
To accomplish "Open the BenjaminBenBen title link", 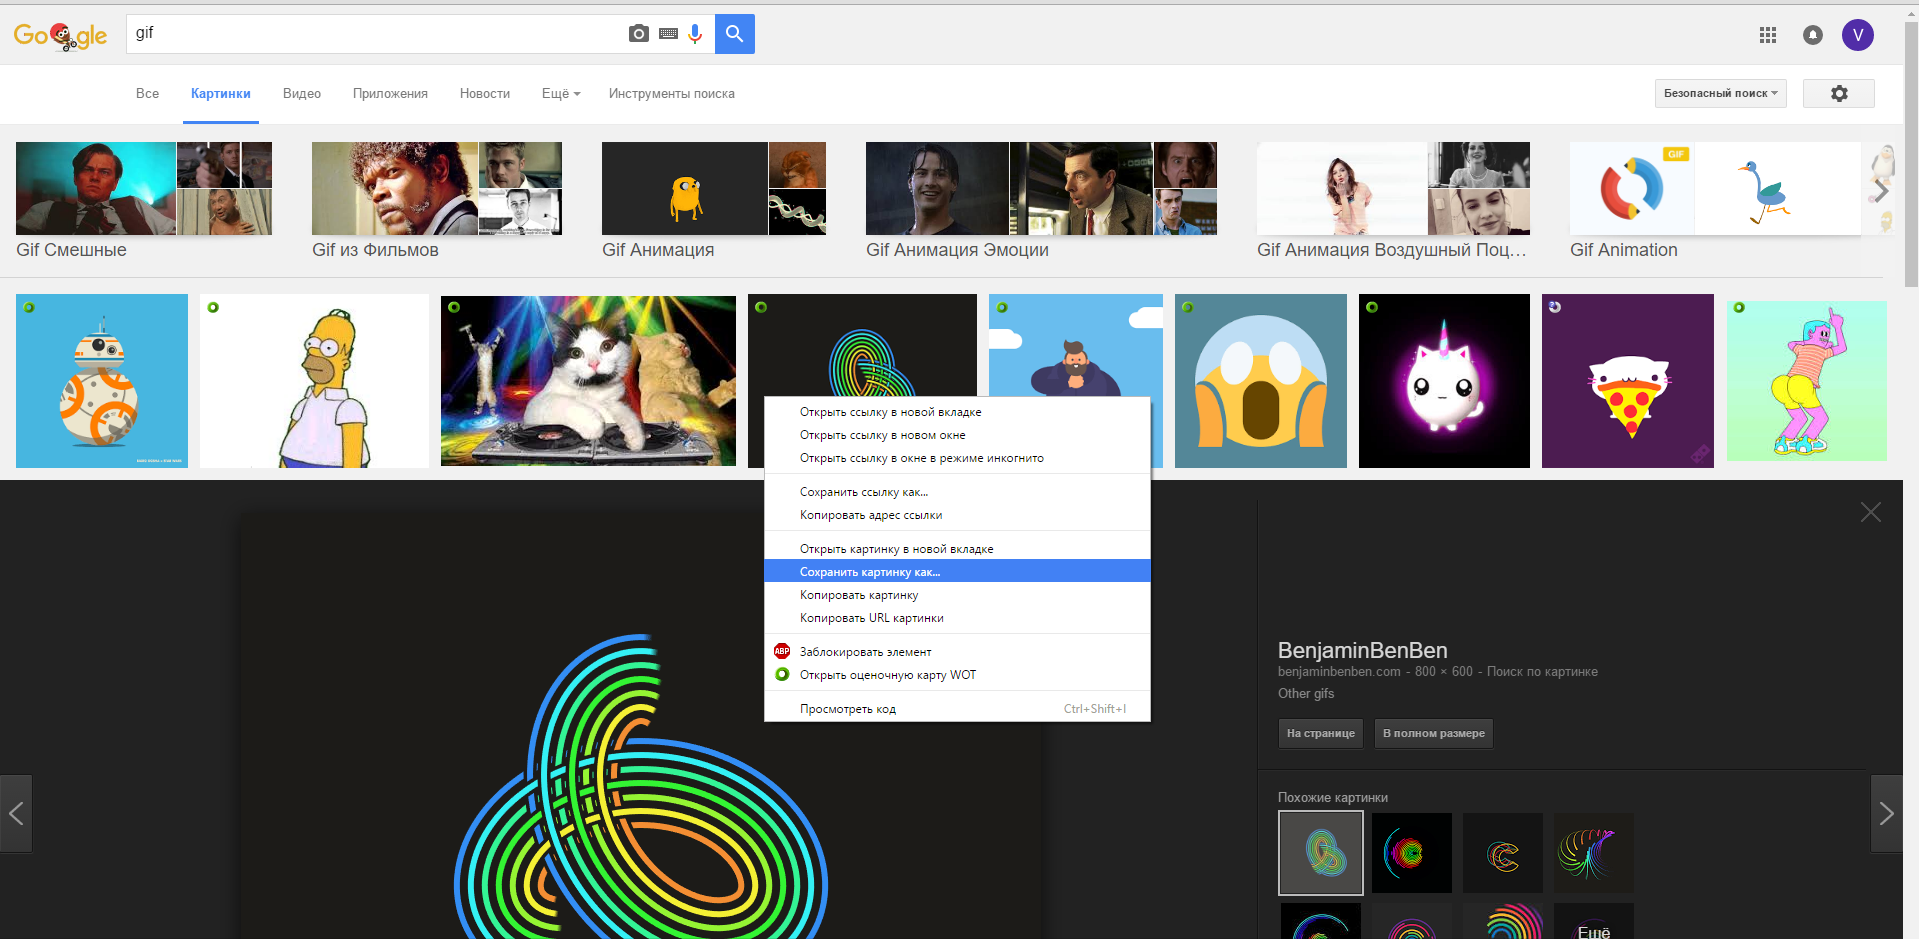I will point(1362,650).
